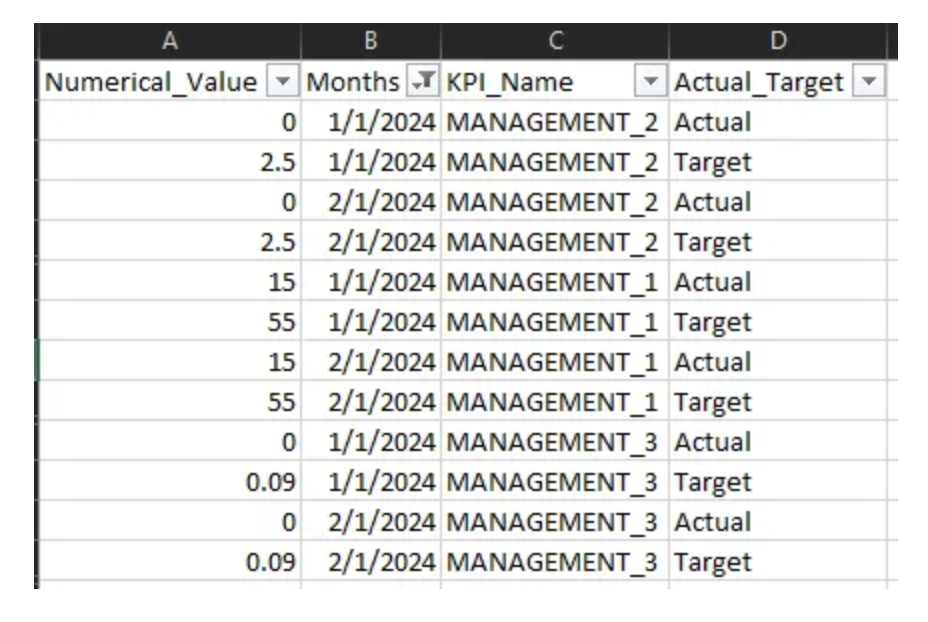Screen dimensions: 928x622
Task: Open the Numerical_Value filter dropdown
Action: coord(285,82)
